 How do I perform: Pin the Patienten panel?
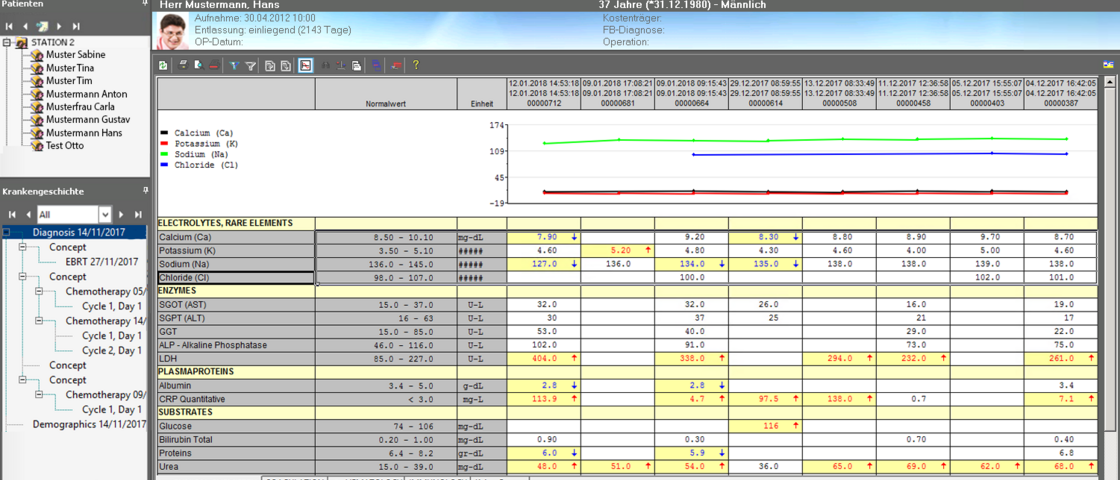pyautogui.click(x=145, y=4)
